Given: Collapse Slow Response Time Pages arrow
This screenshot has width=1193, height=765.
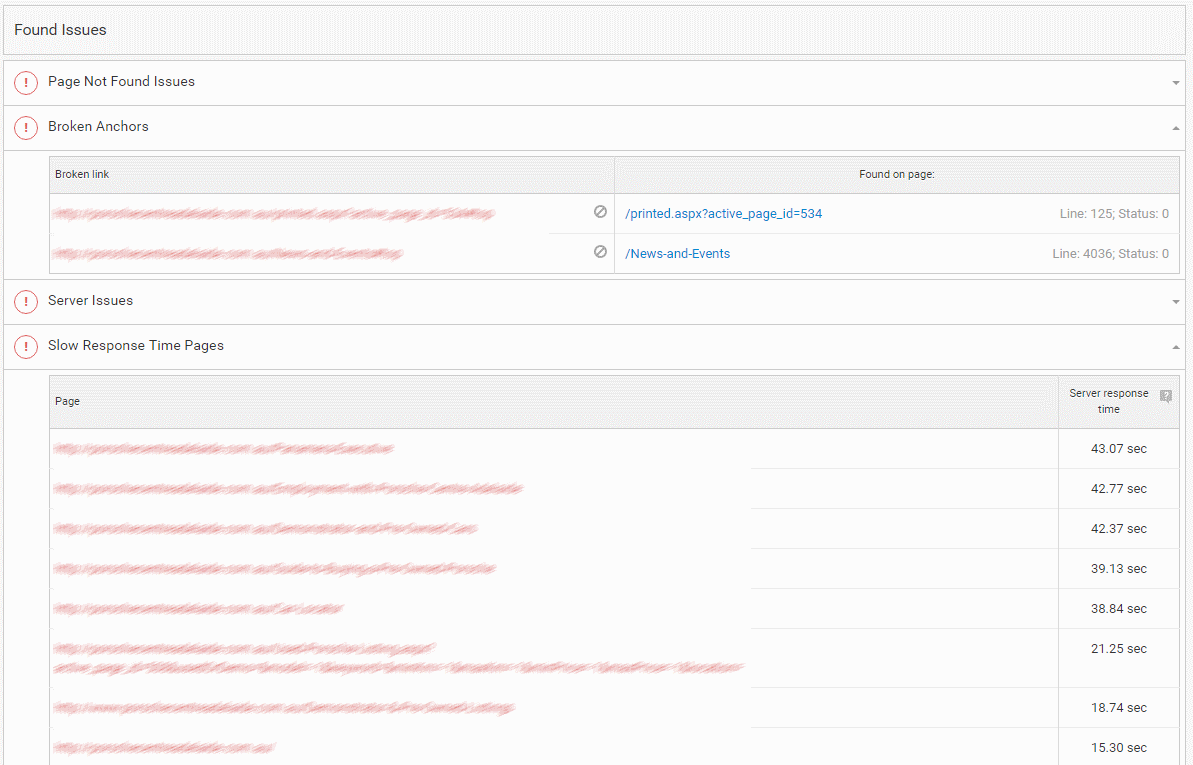Looking at the screenshot, I should coord(1176,347).
